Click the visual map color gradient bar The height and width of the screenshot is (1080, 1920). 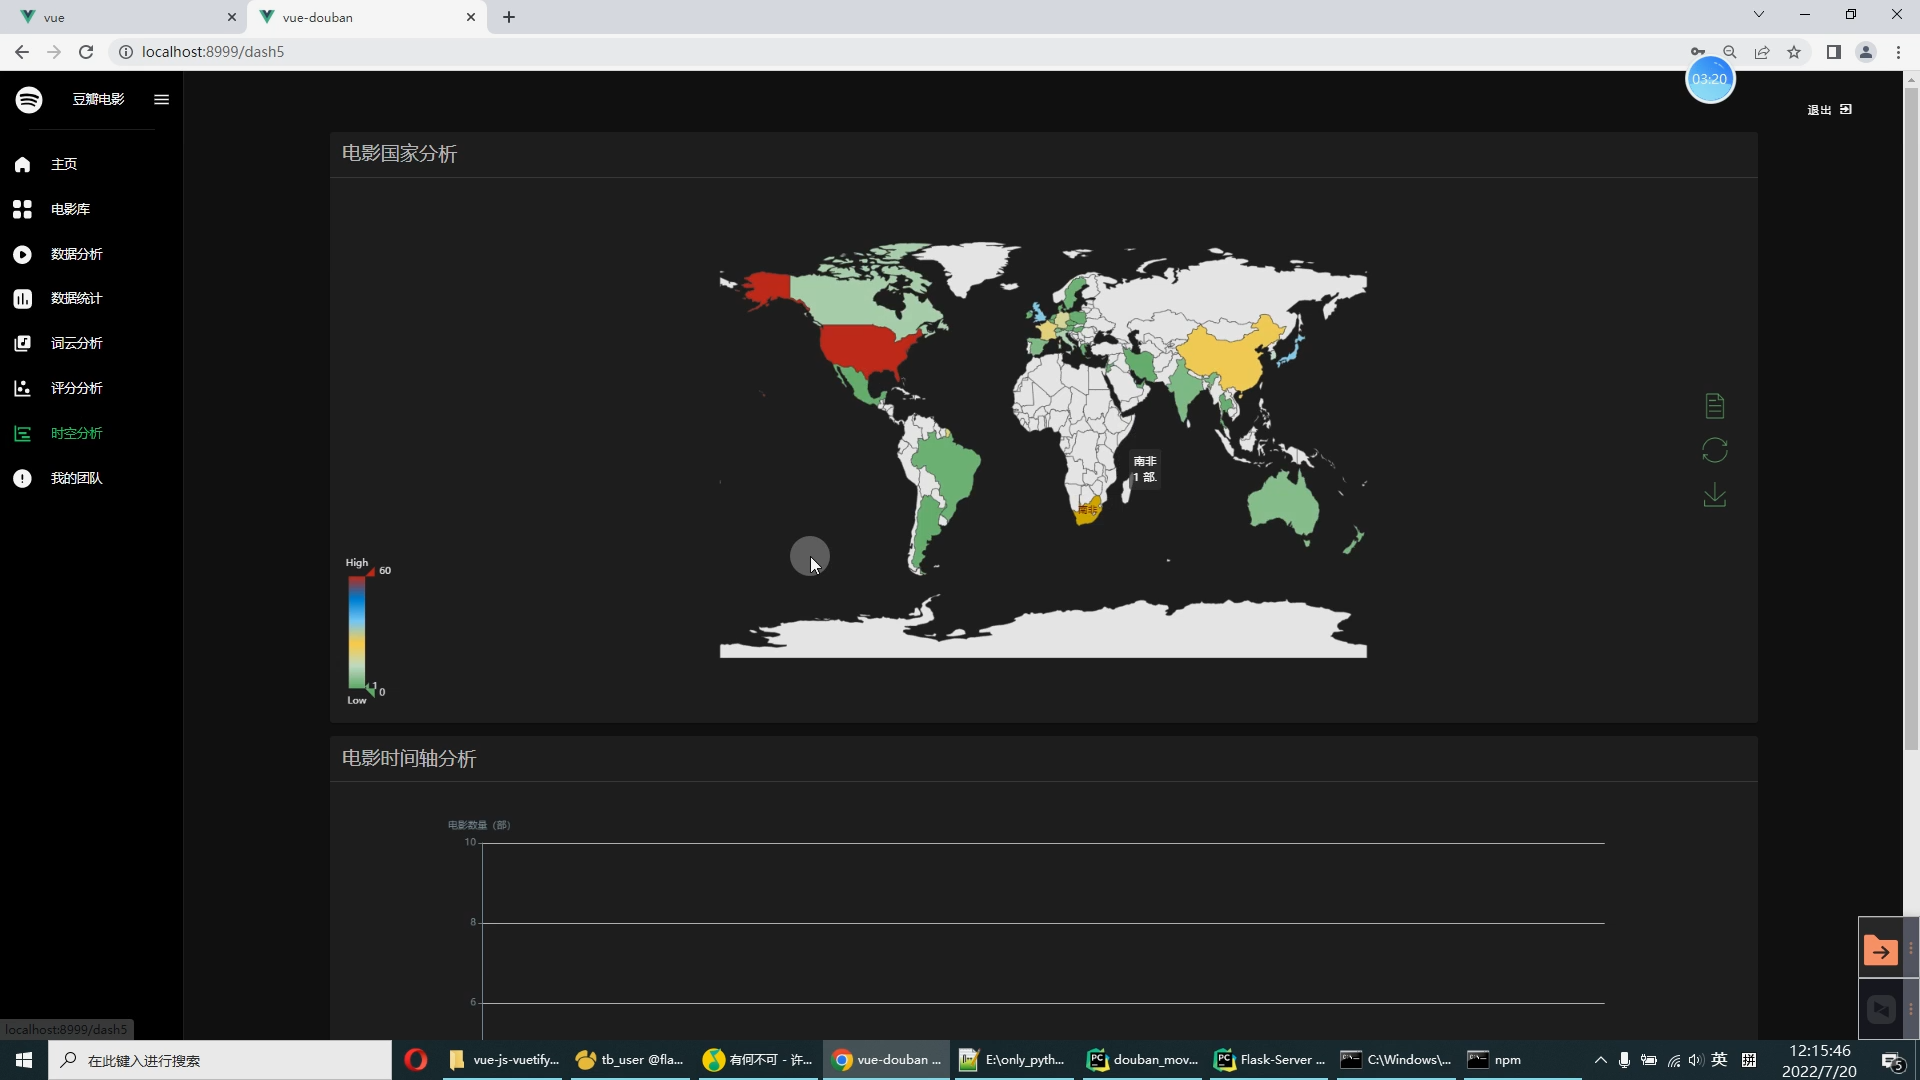(x=356, y=633)
